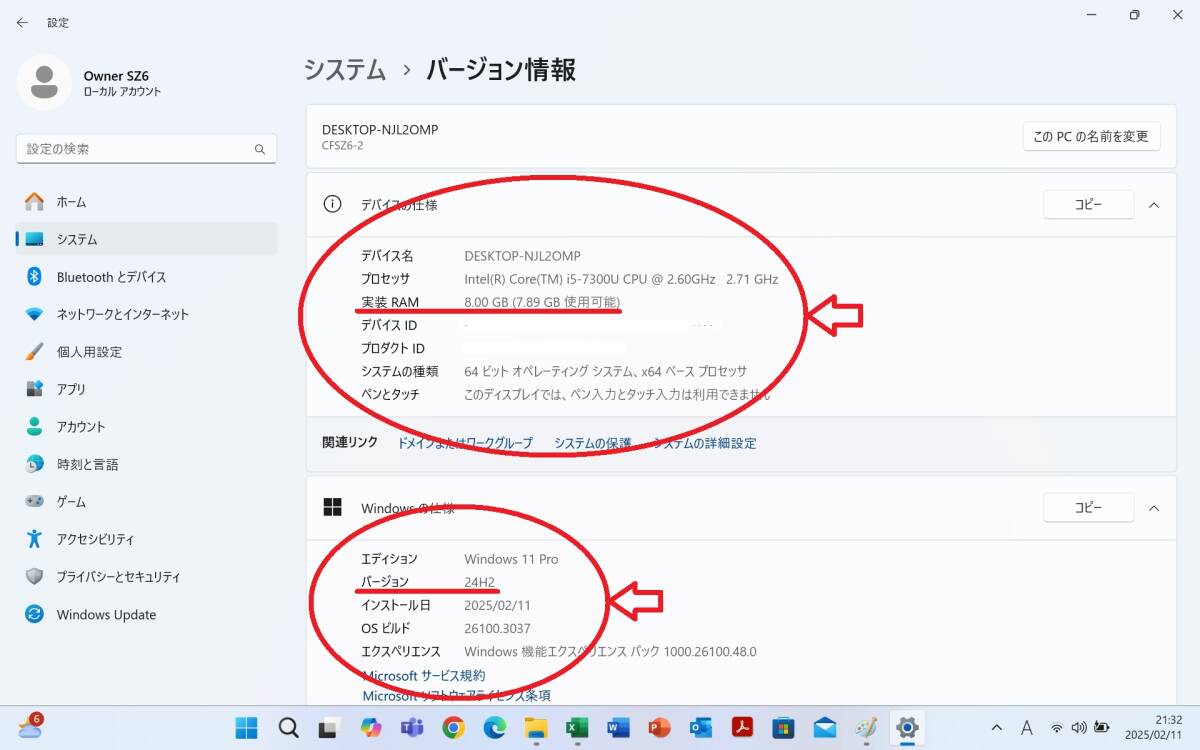Click the device specifications info icon
Viewport: 1200px width, 750px height.
332,204
